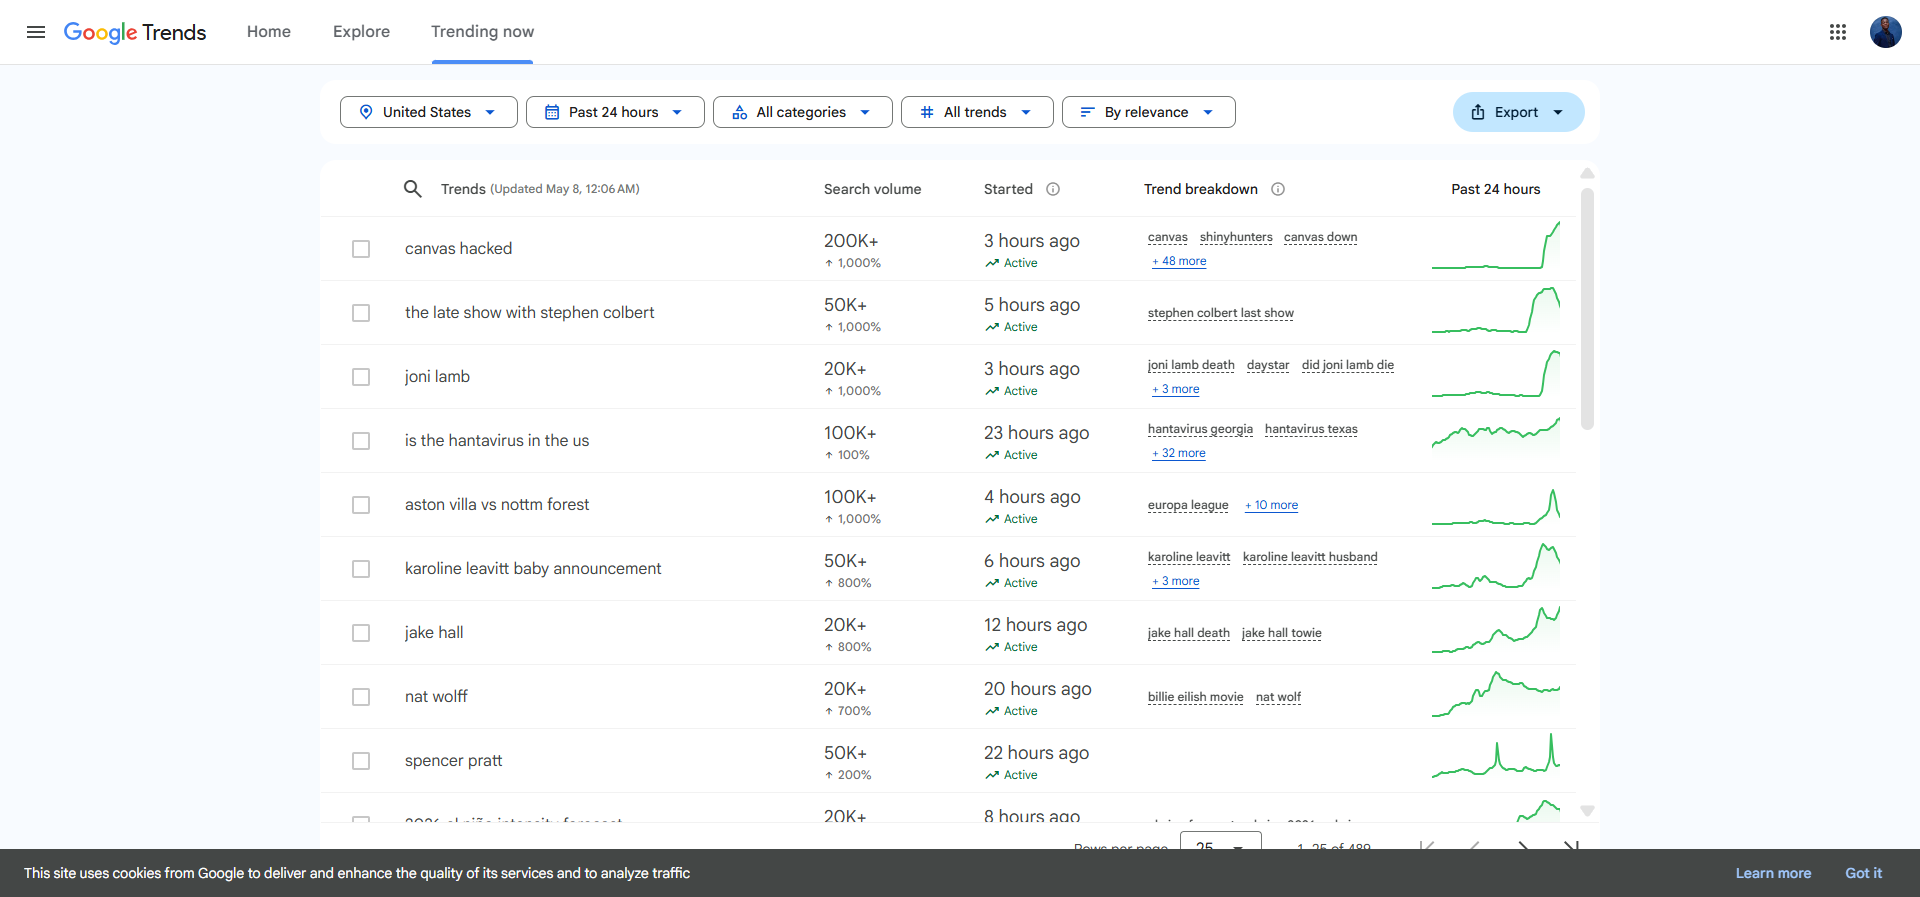Click the spencer pratt trend title

(x=453, y=761)
